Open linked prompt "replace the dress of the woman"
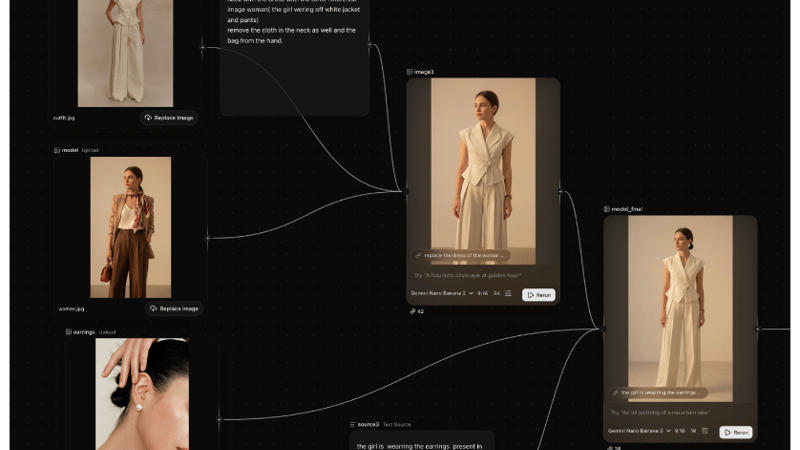 pos(460,256)
